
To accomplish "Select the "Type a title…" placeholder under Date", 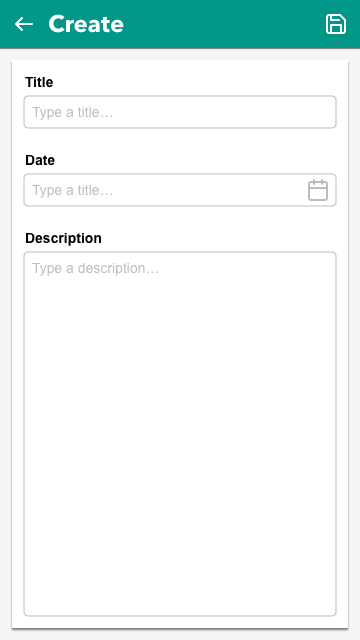I will point(73,190).
